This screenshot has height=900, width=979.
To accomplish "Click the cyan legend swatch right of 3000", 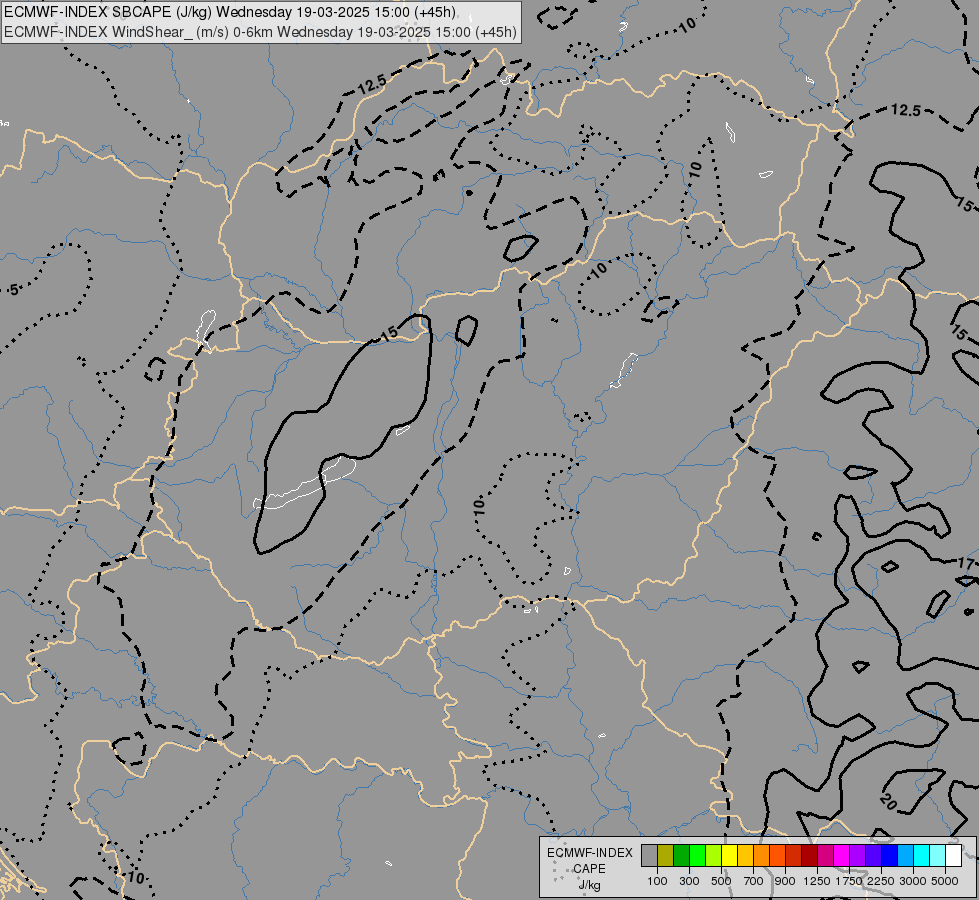I will 922,856.
